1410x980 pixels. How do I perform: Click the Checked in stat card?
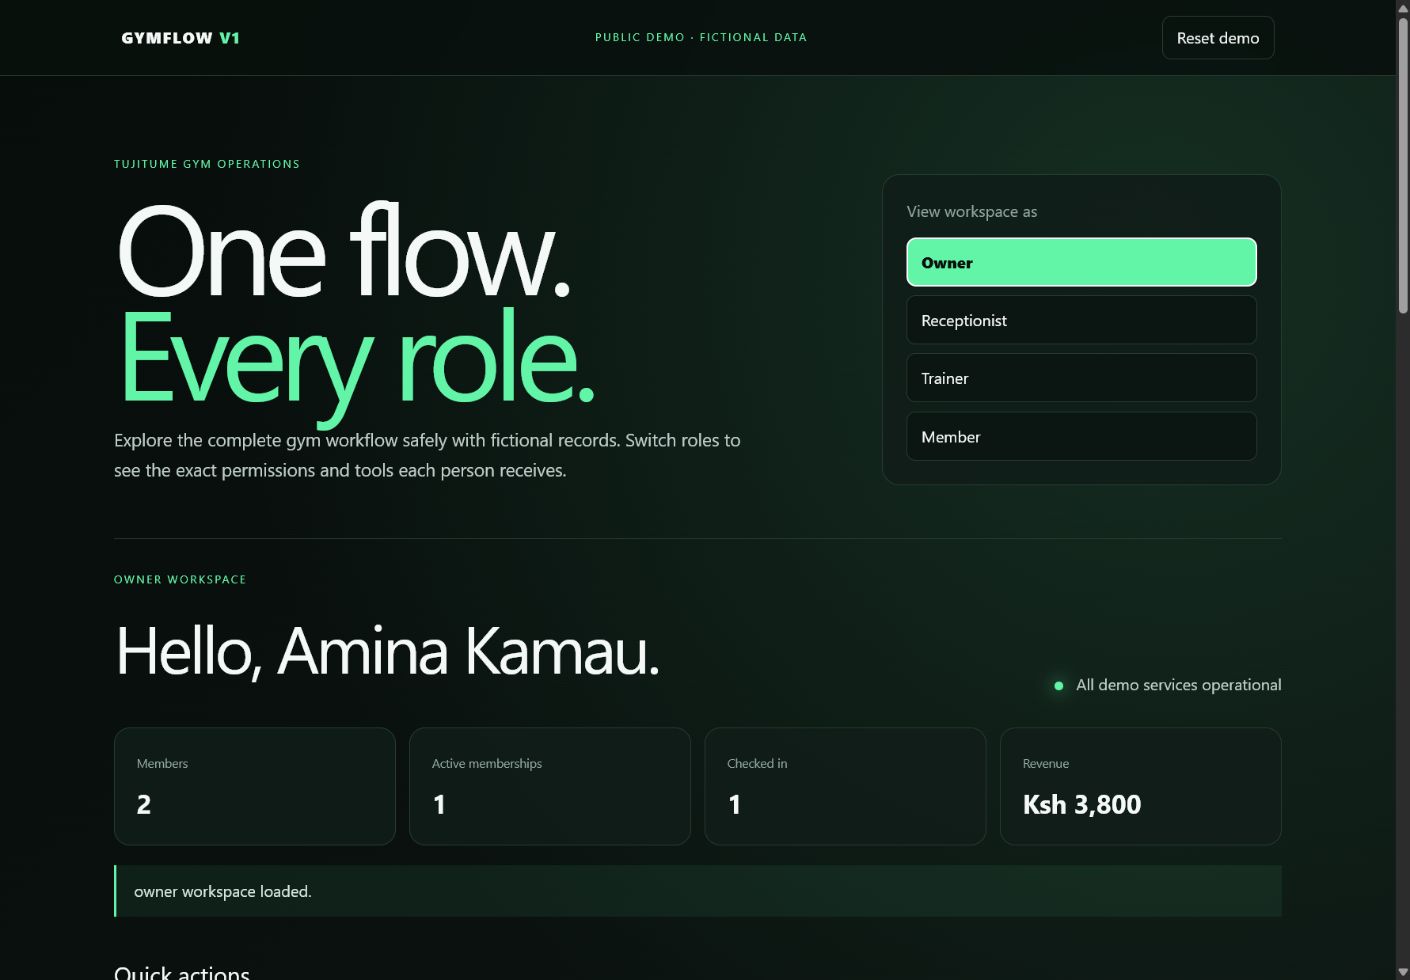tap(845, 786)
